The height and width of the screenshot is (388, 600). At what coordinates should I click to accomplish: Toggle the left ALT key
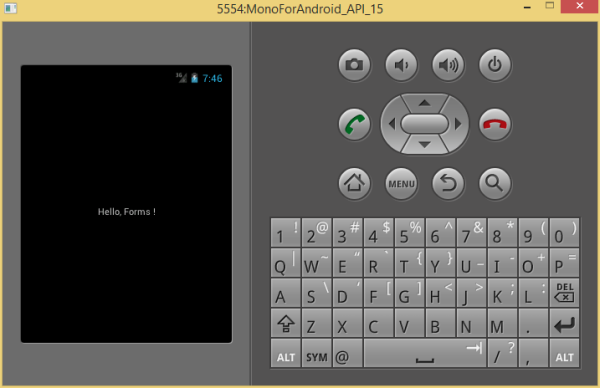point(286,354)
